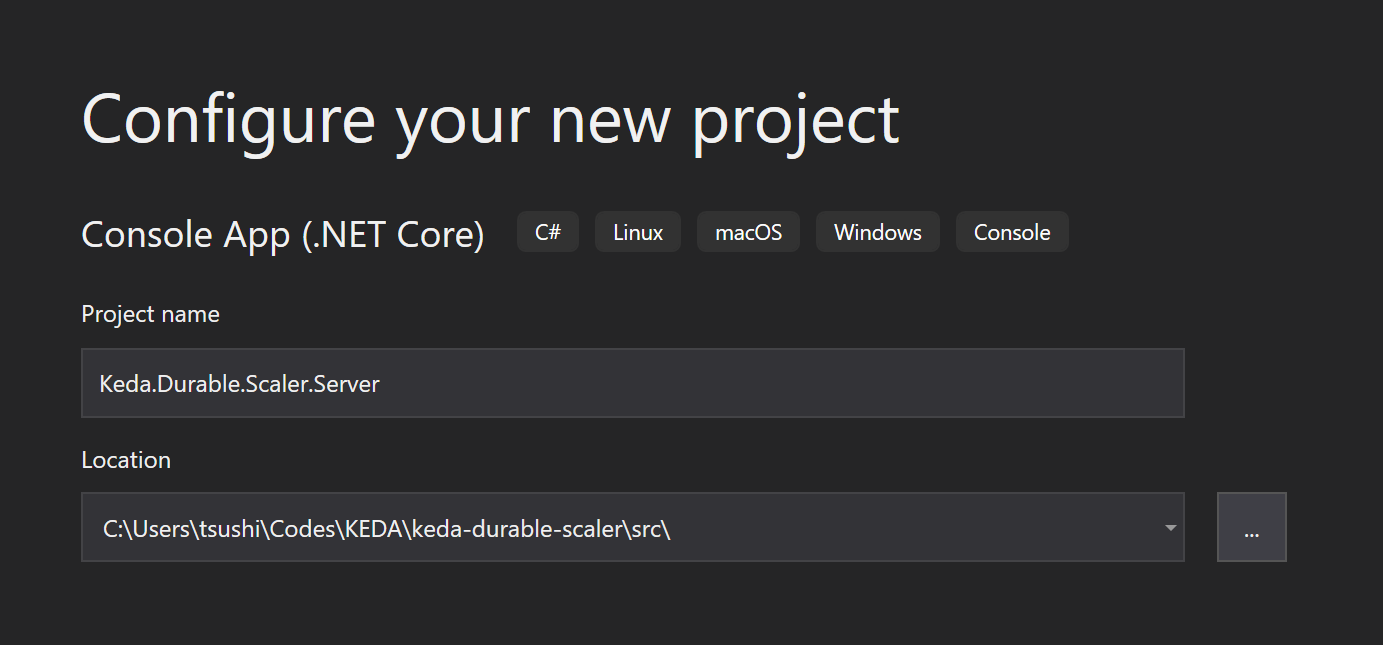Screen dimensions: 1383x645
Task: Click the 'Configure your new project' heading
Action: (490, 119)
